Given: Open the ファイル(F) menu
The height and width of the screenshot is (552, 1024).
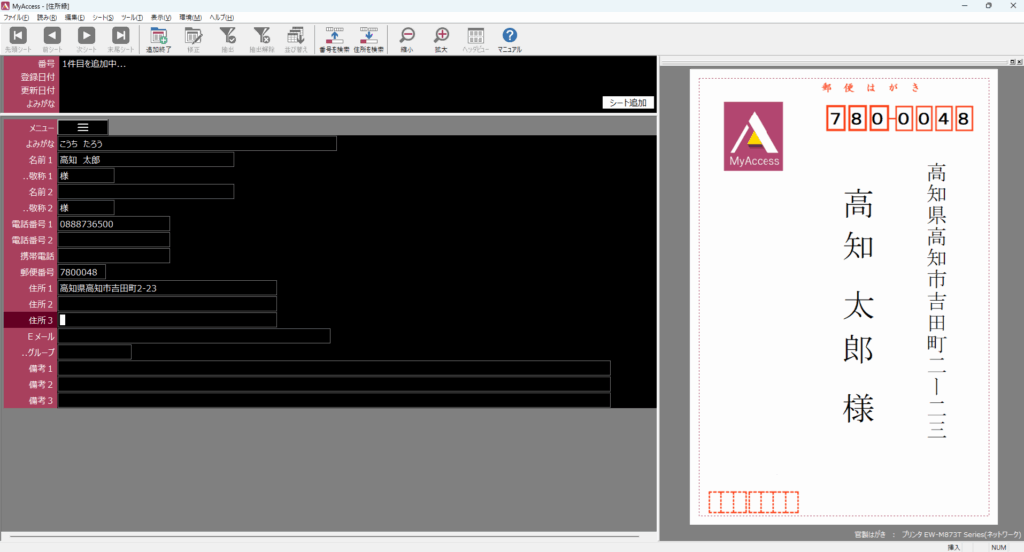Looking at the screenshot, I should (x=16, y=18).
